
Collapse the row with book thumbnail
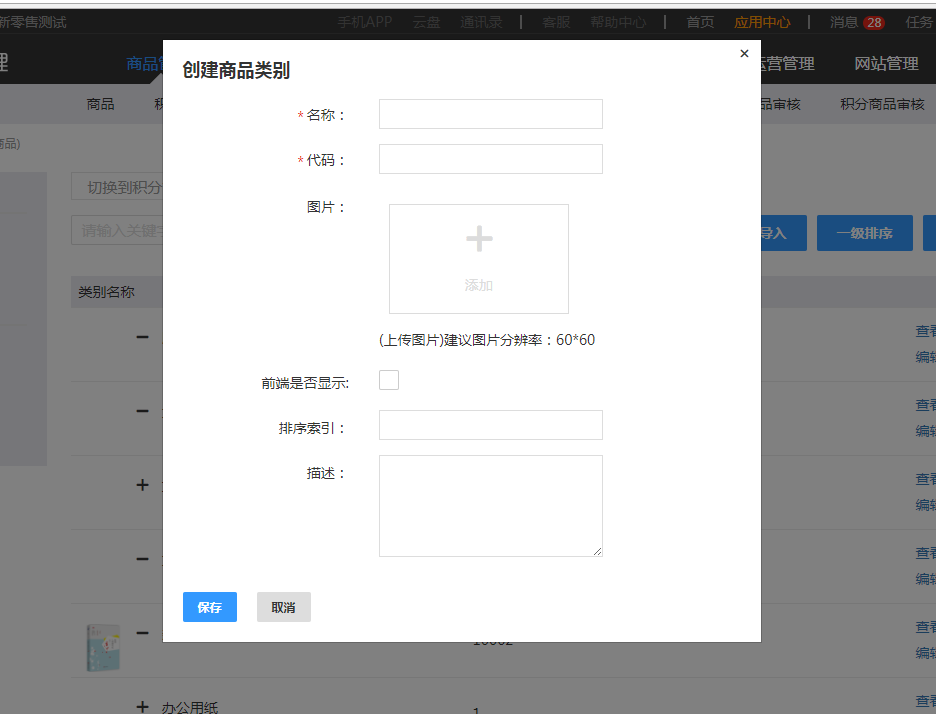(x=142, y=633)
